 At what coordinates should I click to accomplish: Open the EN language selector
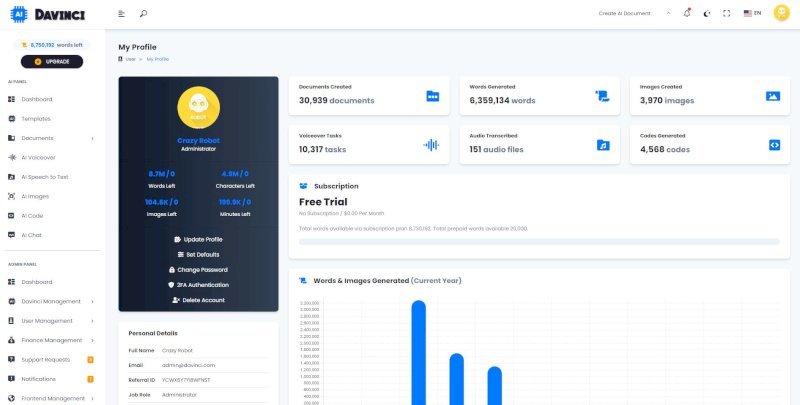(752, 13)
